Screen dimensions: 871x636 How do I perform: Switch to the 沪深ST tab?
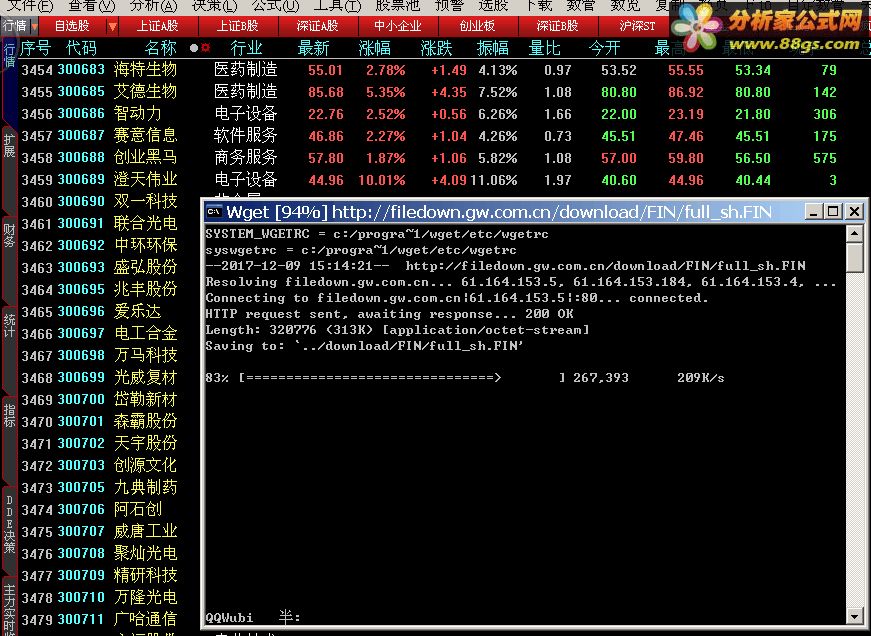pos(637,26)
